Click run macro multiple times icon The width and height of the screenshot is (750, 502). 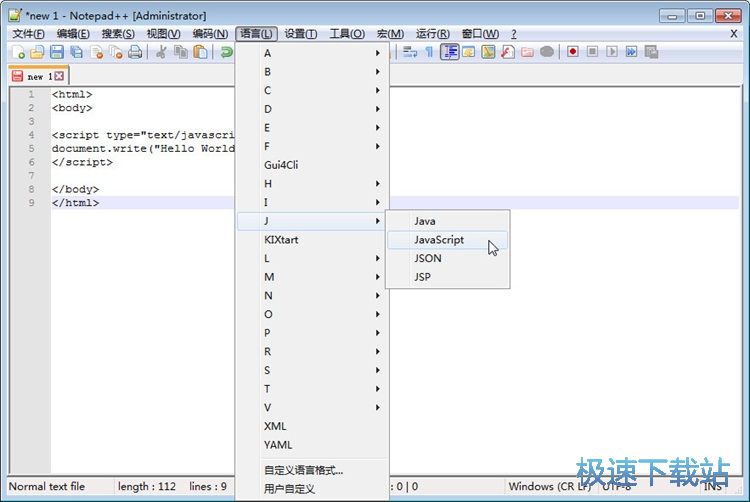[631, 52]
